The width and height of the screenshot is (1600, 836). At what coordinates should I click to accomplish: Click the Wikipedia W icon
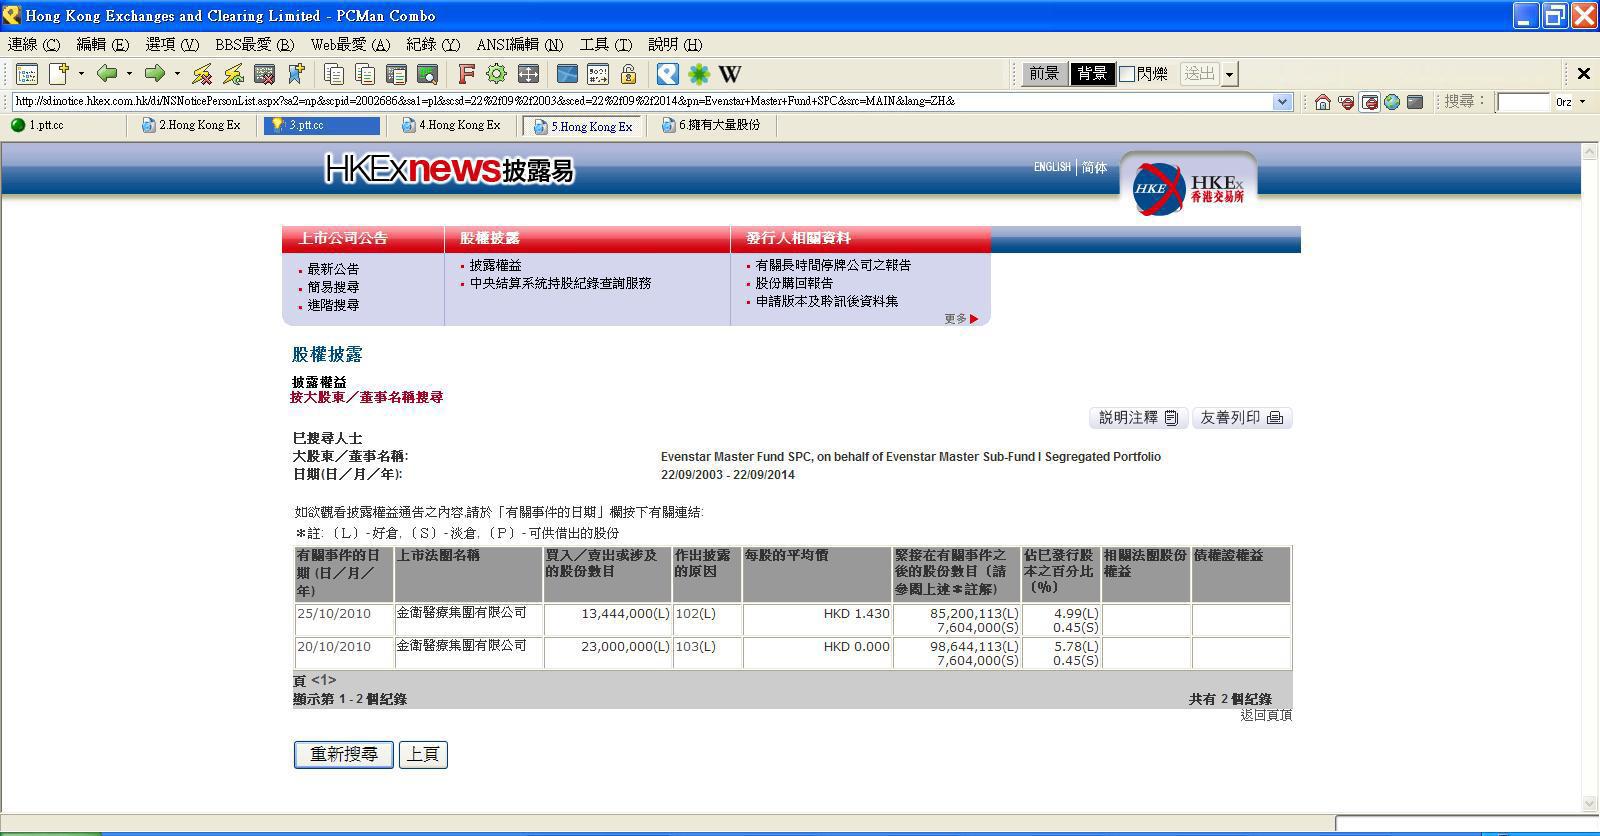click(x=730, y=73)
